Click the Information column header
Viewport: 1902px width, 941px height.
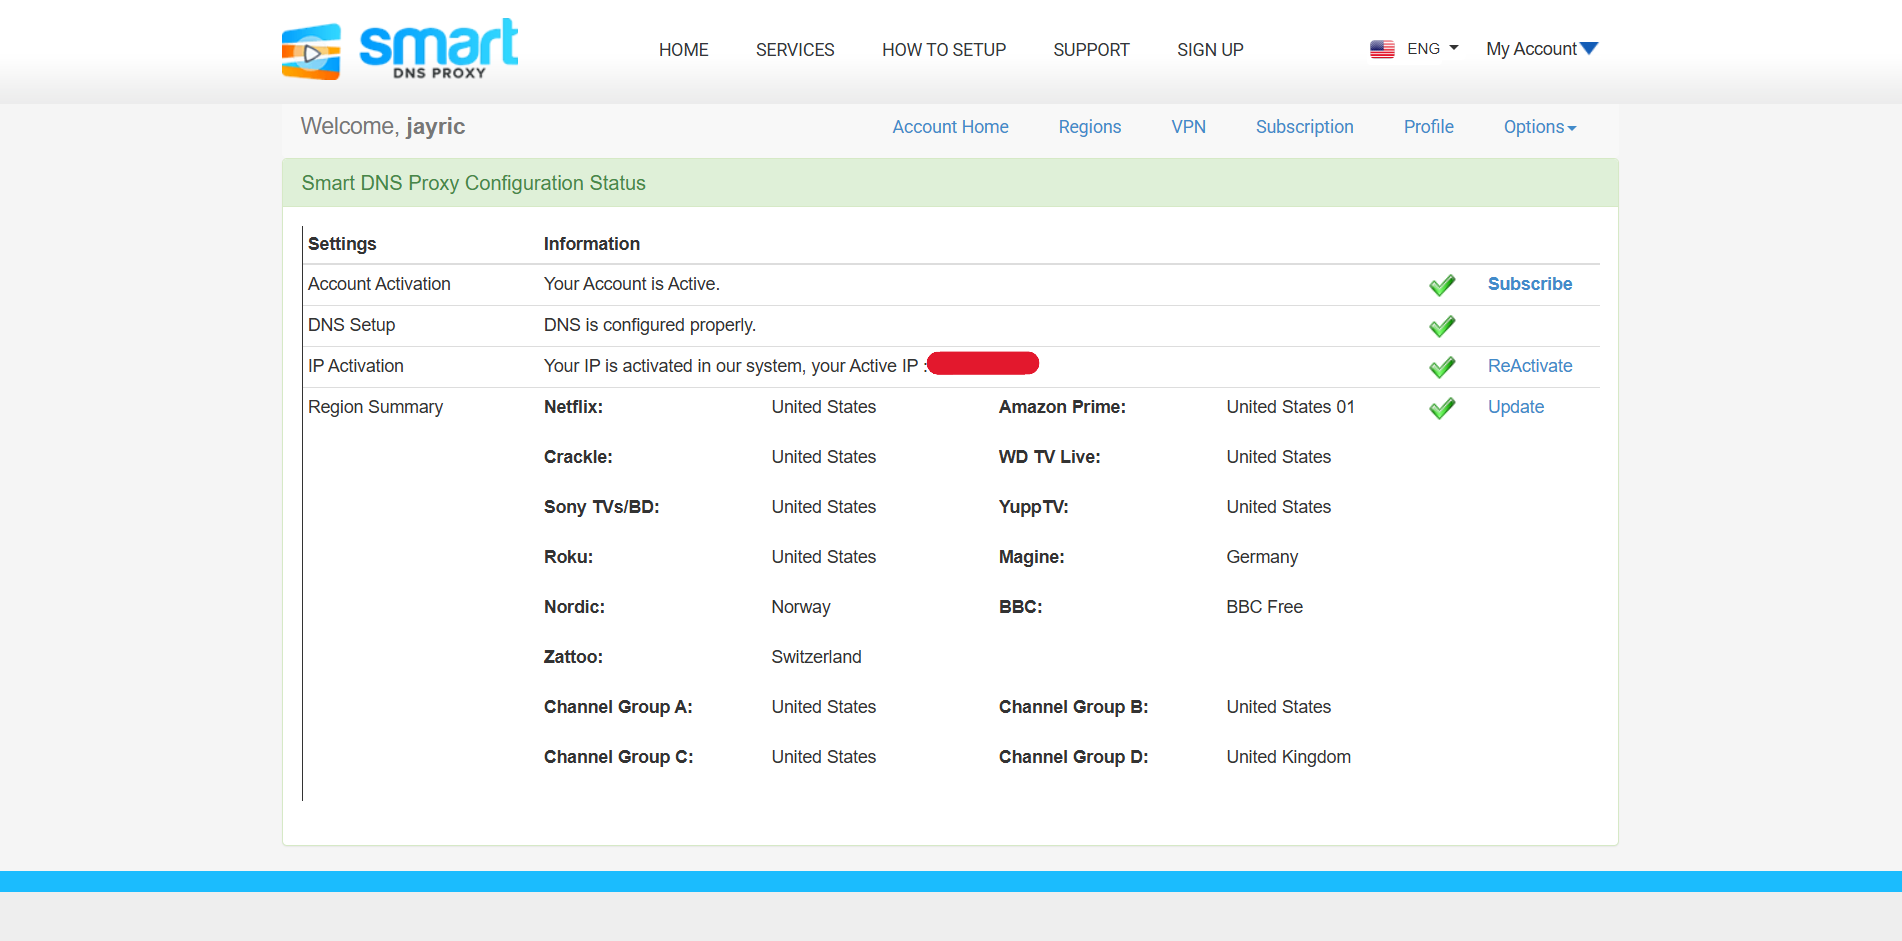pyautogui.click(x=591, y=244)
